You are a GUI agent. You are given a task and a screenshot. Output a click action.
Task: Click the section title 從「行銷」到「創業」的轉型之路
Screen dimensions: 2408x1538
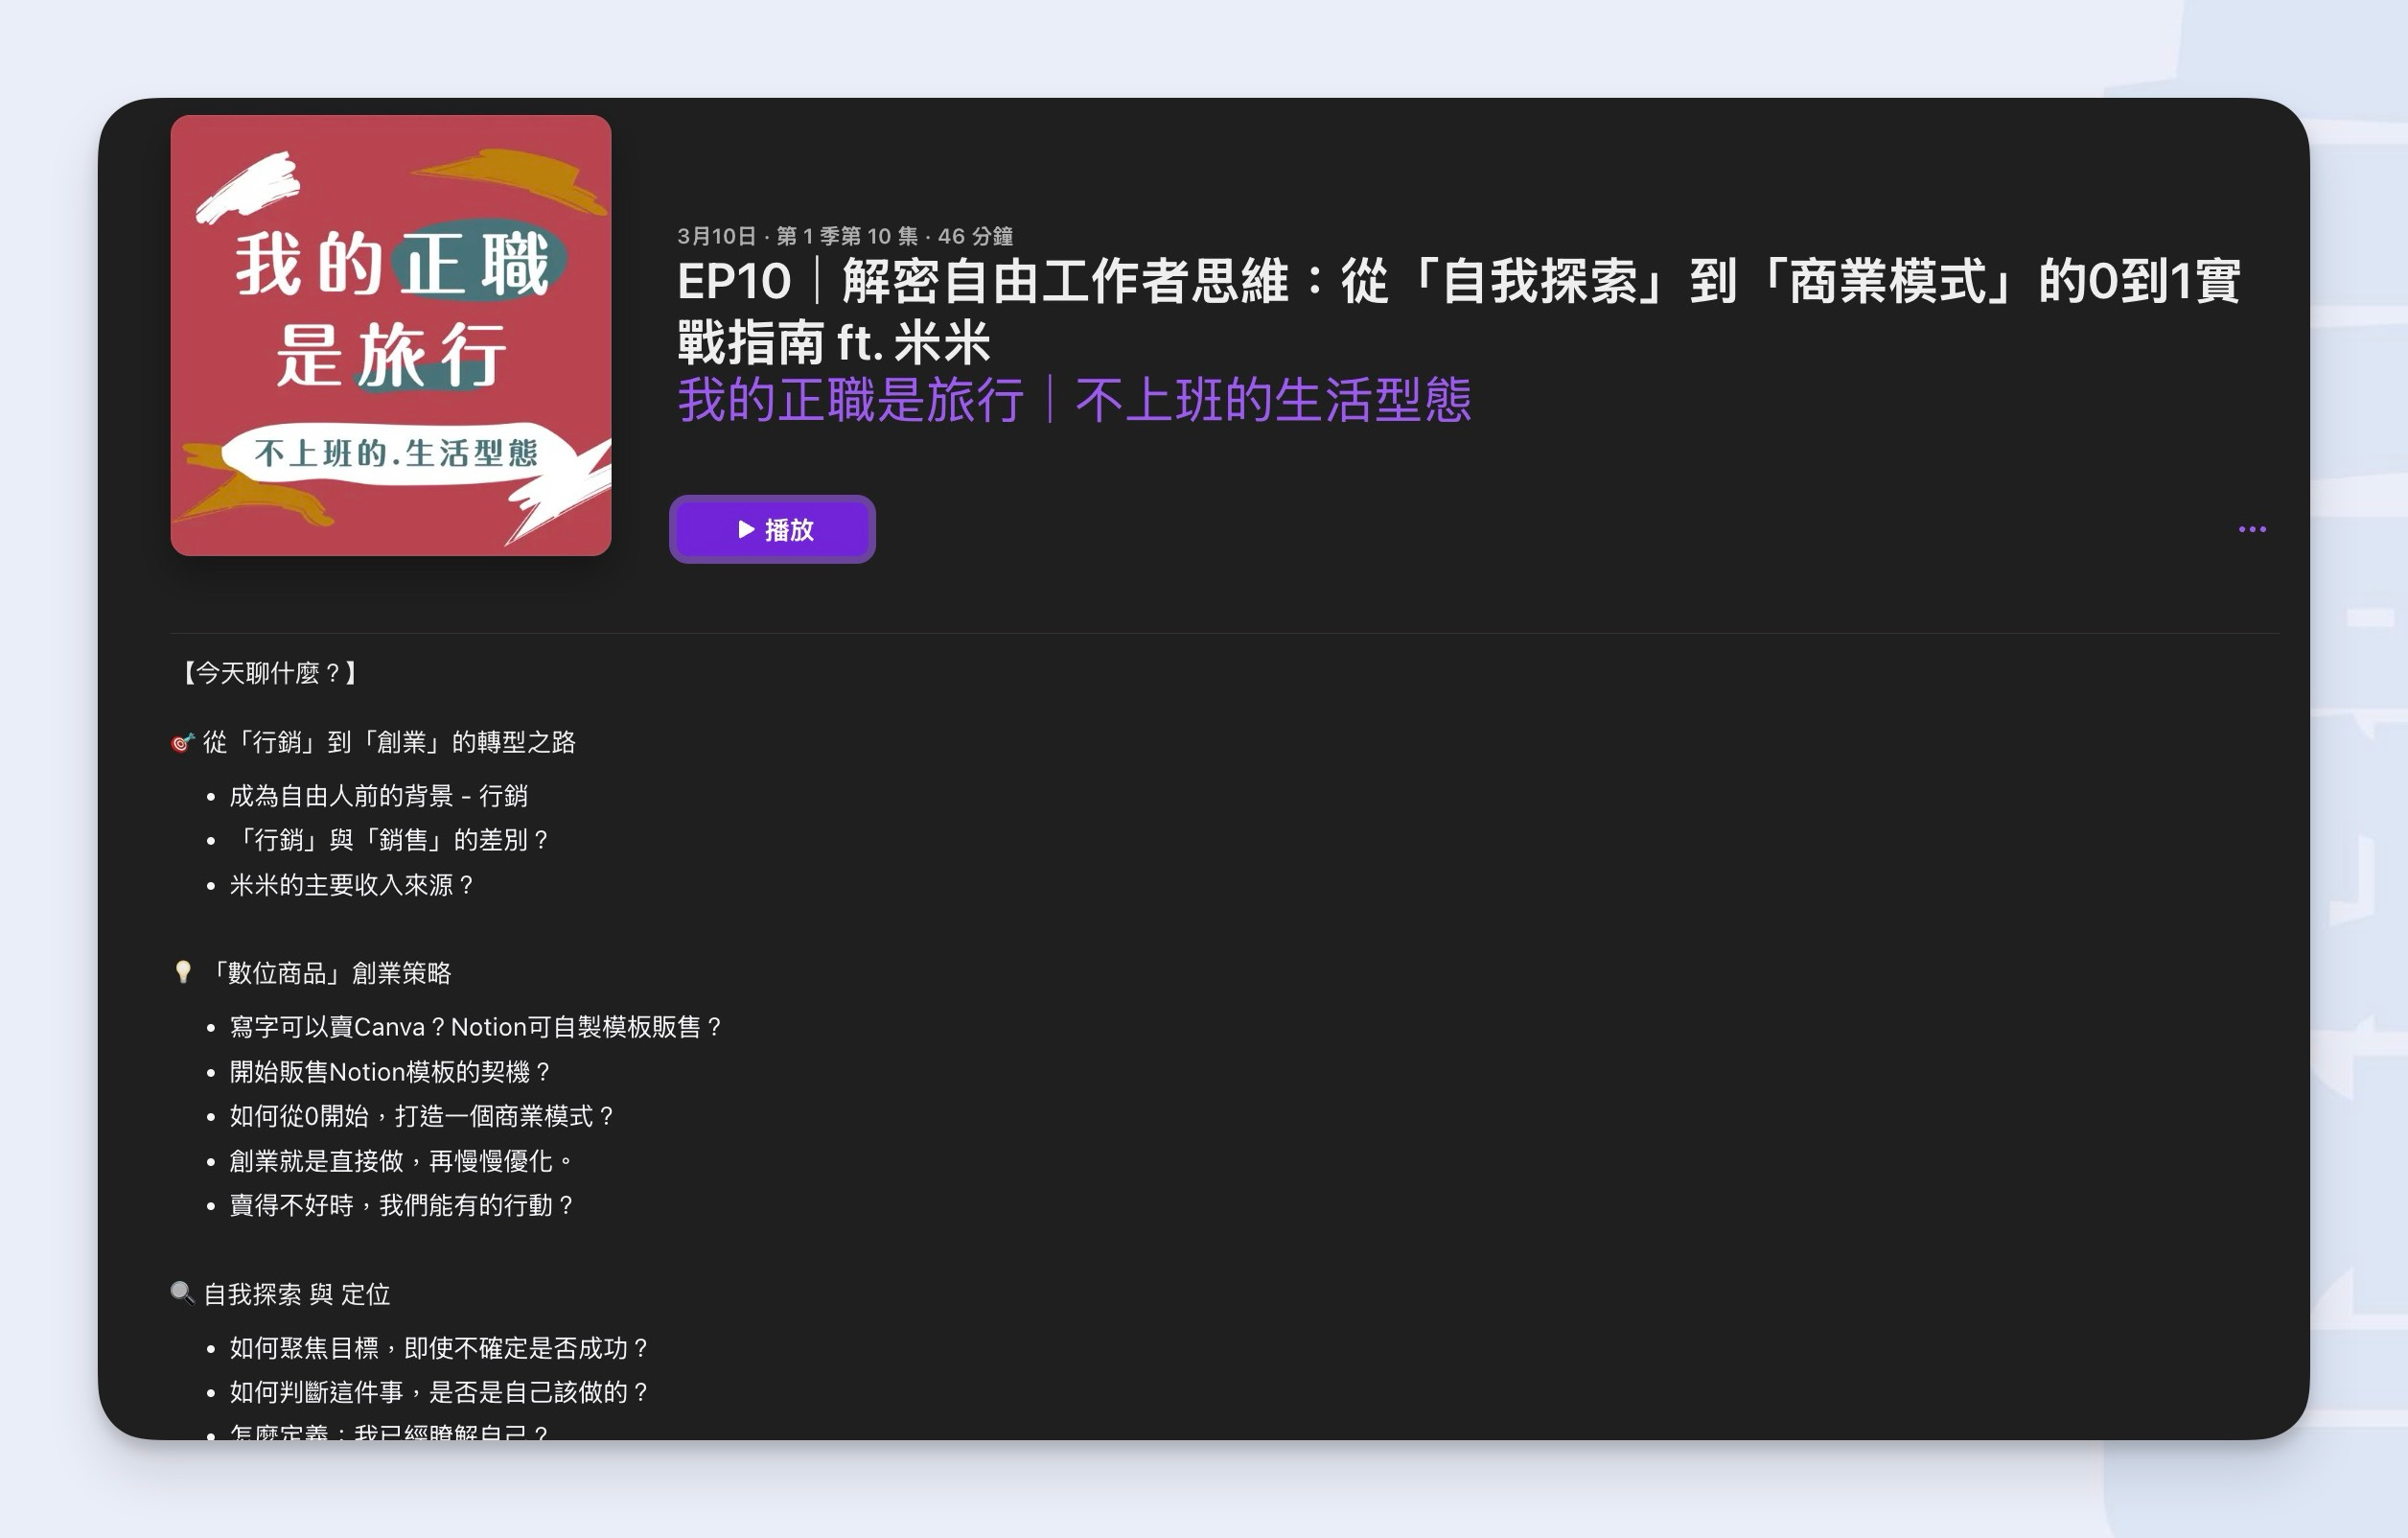tap(388, 742)
